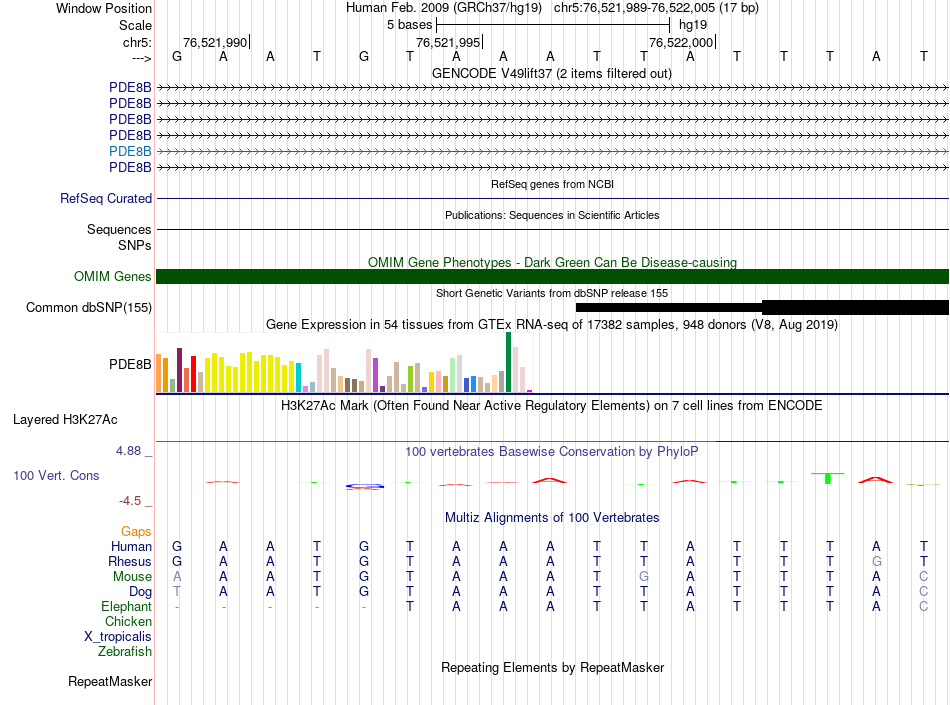This screenshot has height=705, width=950.
Task: Click the Gaps label in alignment track
Action: (136, 532)
